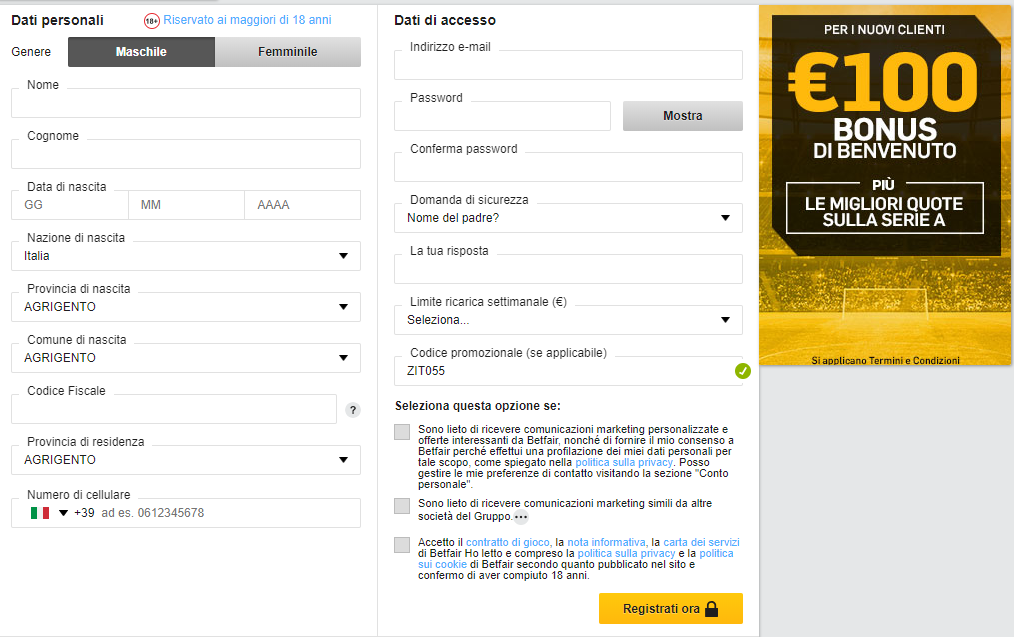Click the Codice Fiscale help question mark icon

pos(352,410)
